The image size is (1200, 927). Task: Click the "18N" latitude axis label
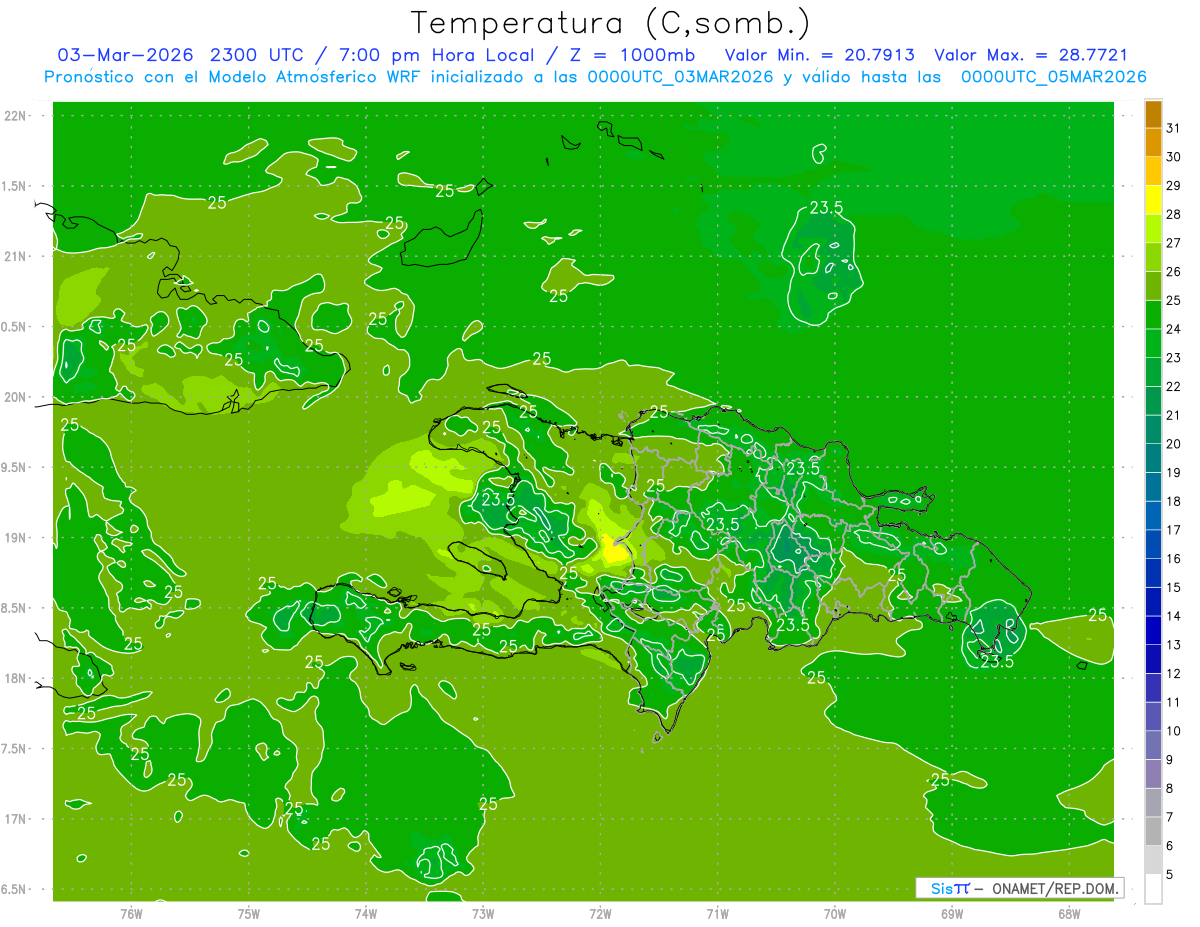[x=17, y=678]
